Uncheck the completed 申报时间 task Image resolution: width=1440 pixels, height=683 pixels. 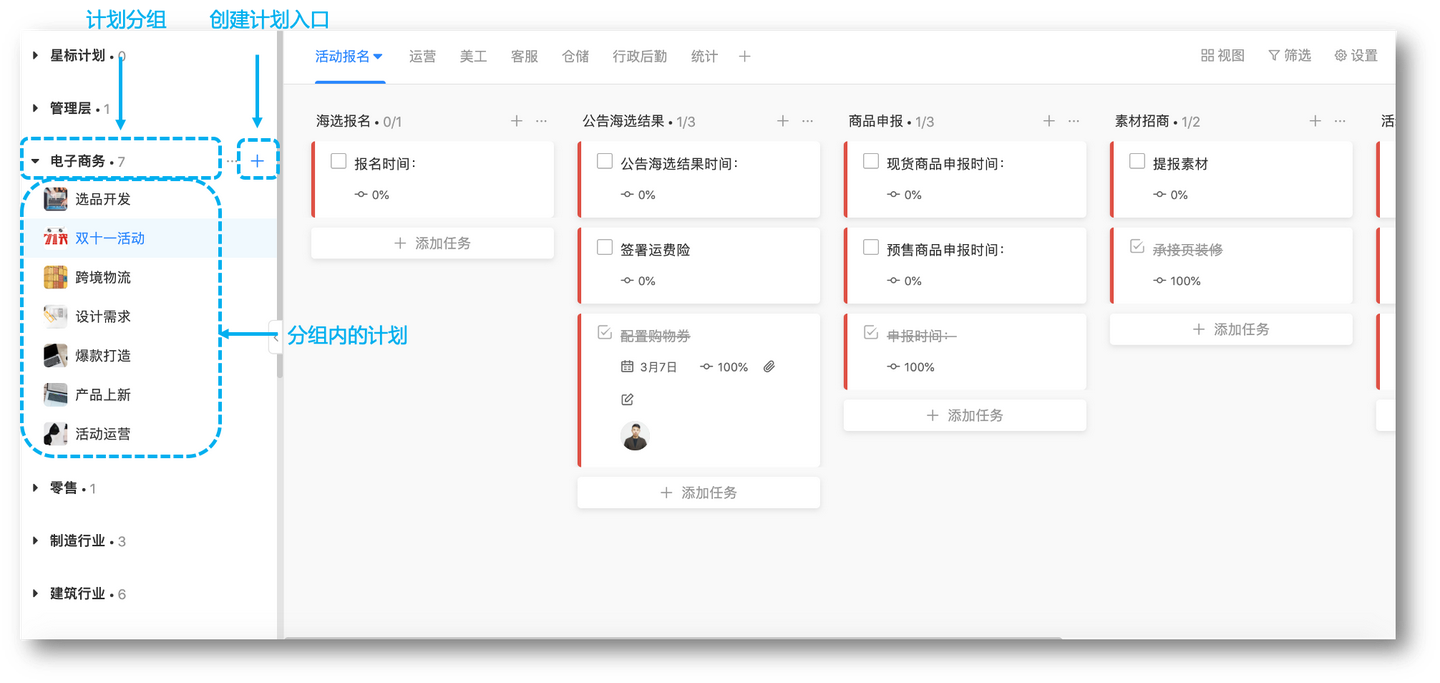(870, 333)
